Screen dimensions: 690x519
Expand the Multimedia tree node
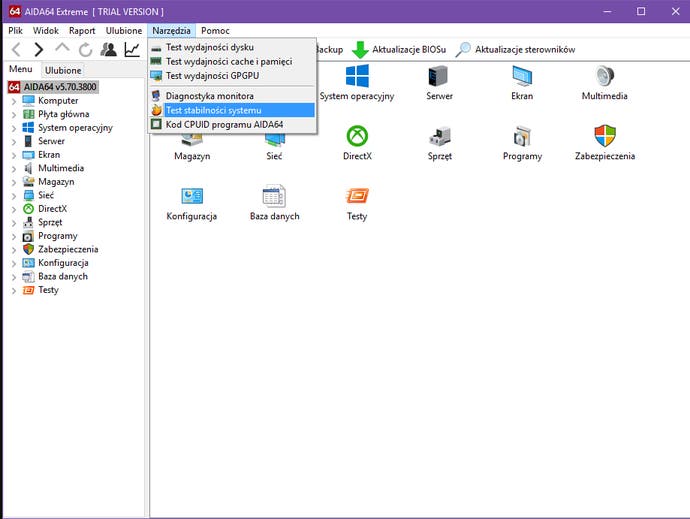[x=14, y=169]
